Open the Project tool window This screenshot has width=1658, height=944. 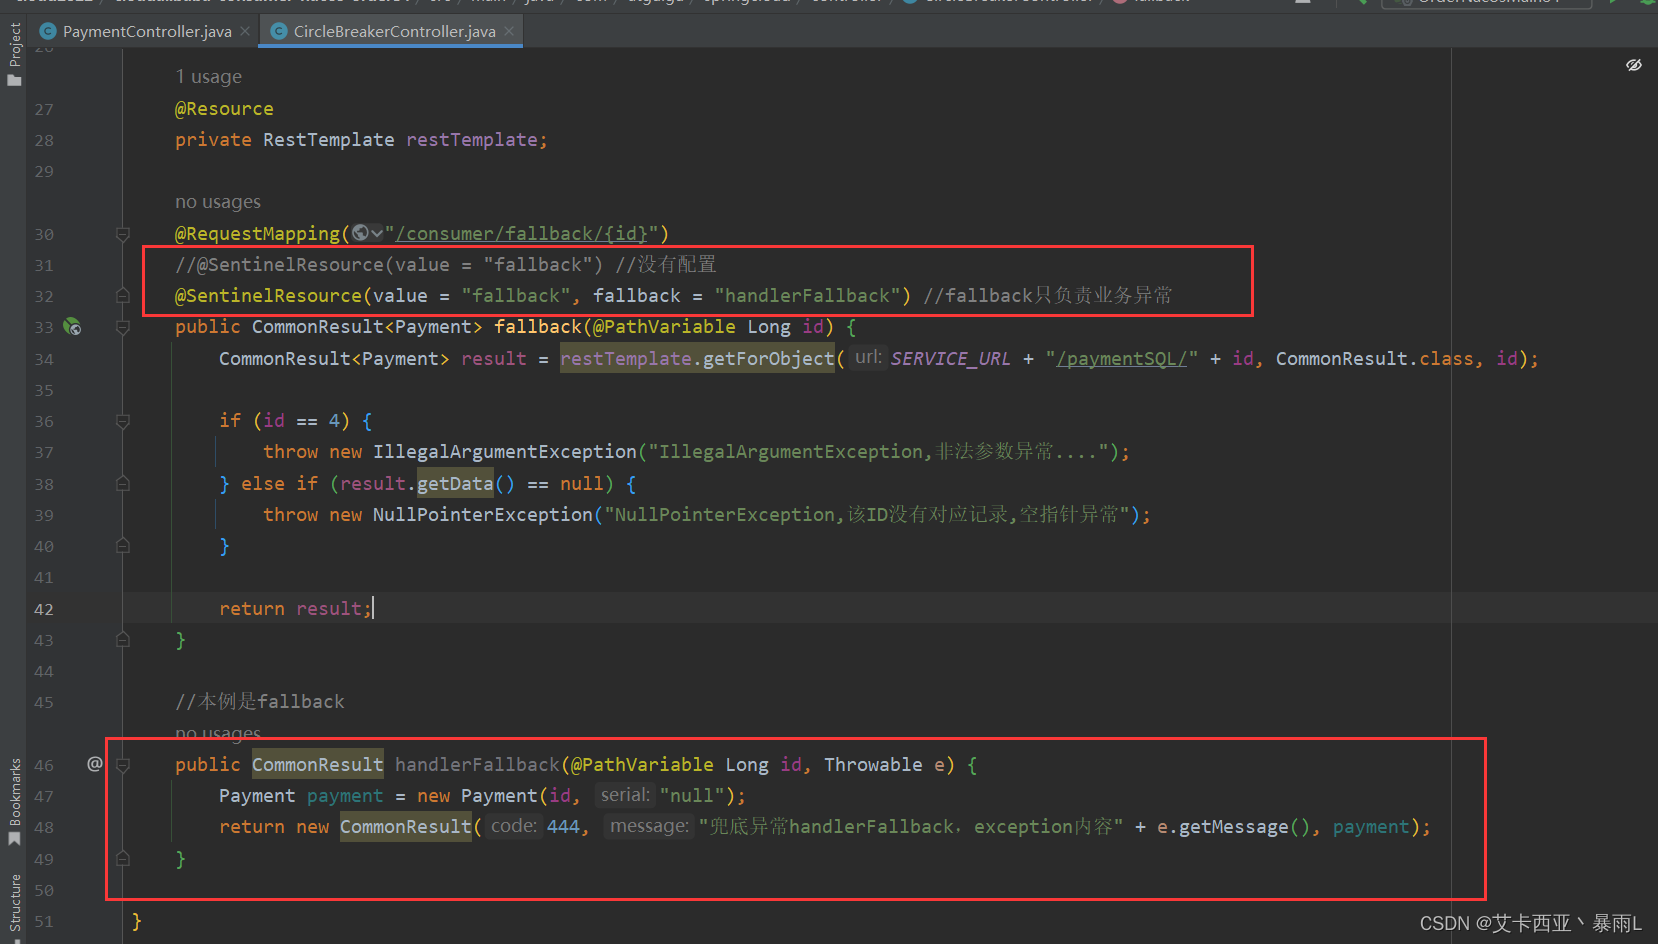coord(14,54)
